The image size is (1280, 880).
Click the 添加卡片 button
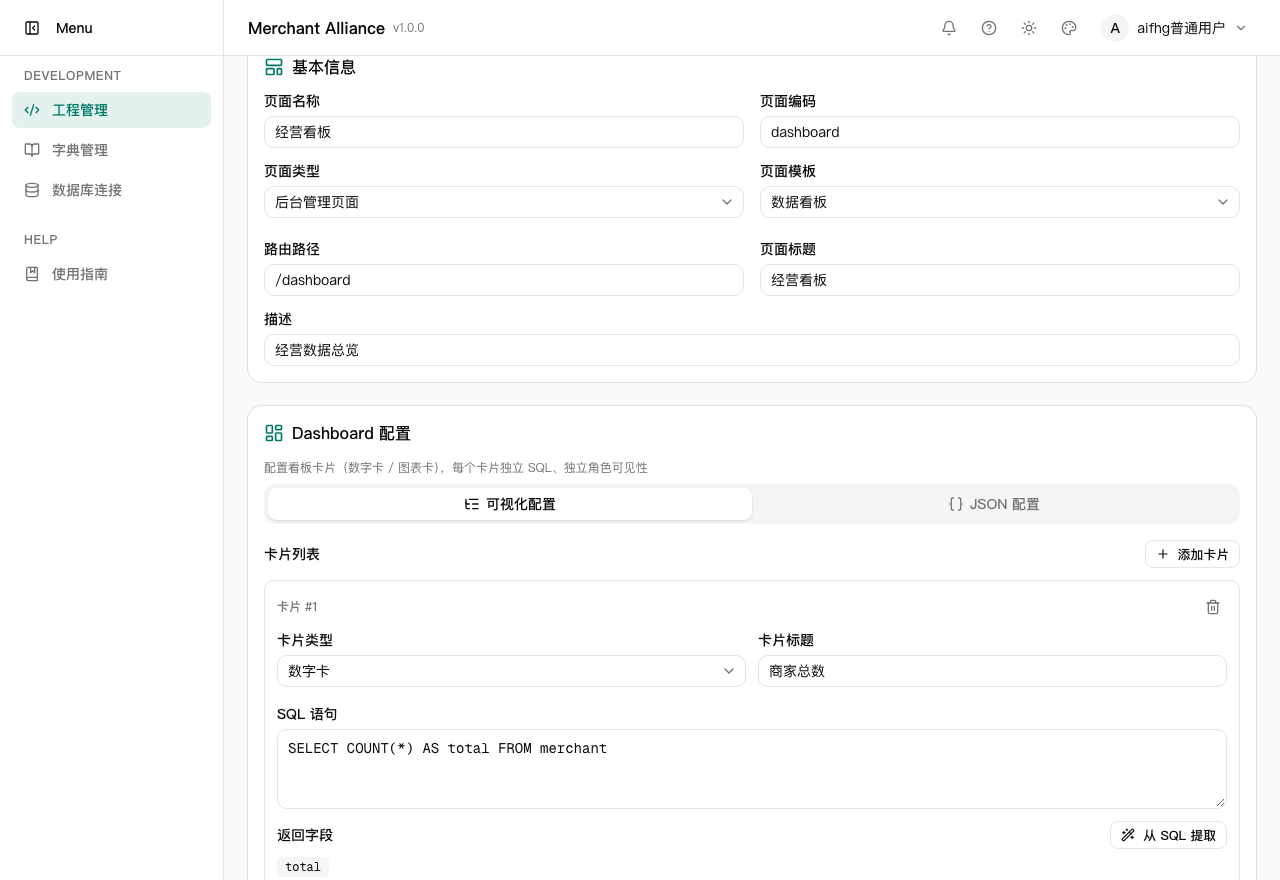(x=1192, y=554)
